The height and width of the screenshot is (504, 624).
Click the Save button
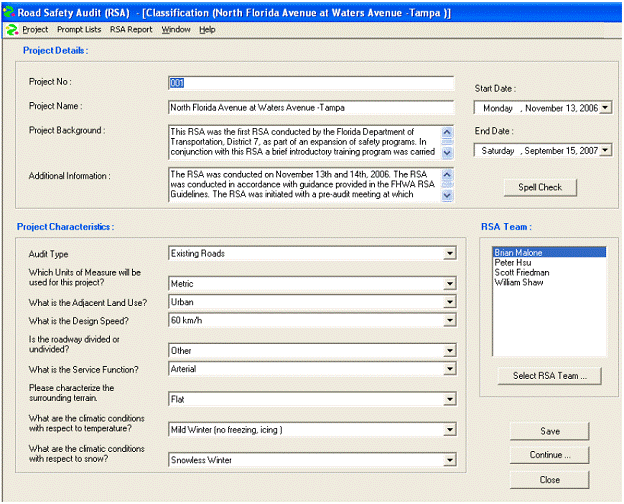pos(550,431)
